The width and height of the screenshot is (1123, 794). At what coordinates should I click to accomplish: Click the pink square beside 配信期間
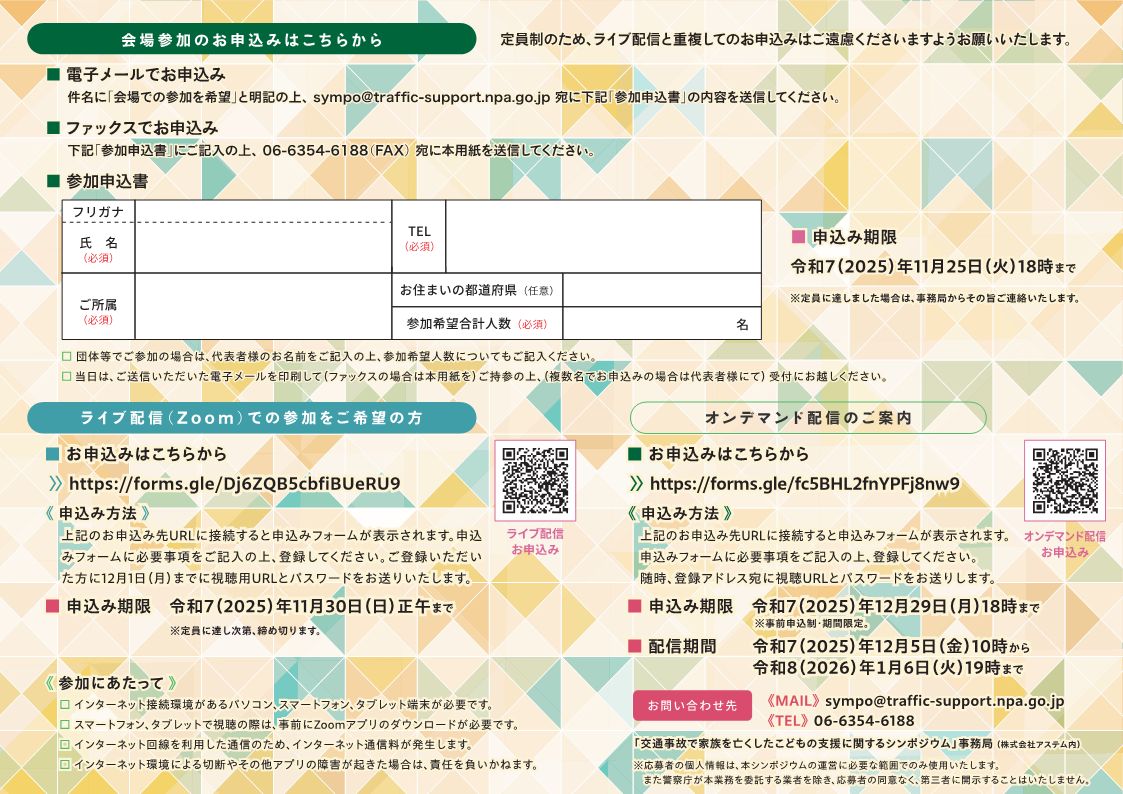click(634, 646)
